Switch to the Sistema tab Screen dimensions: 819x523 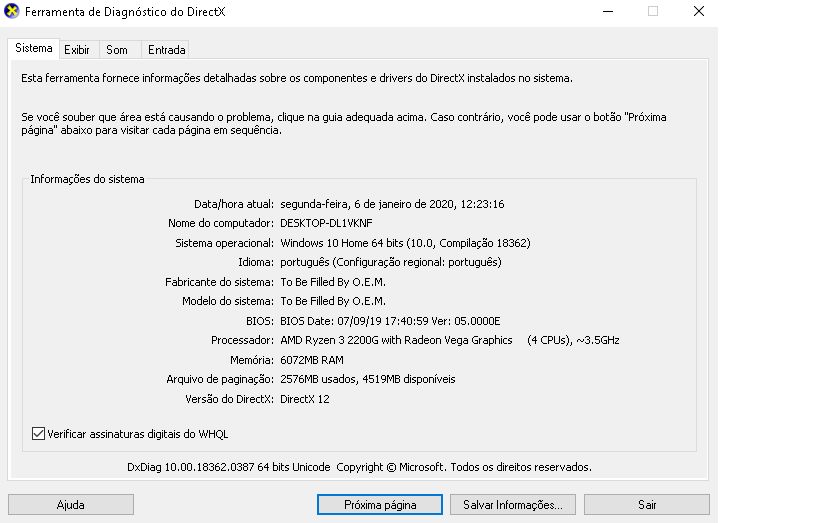33,48
